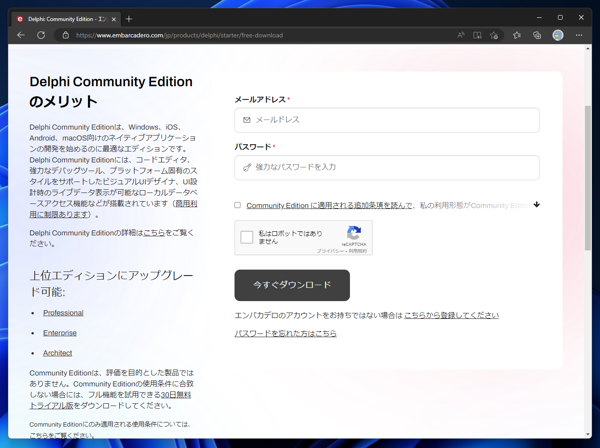View site info via the lock icon
The image size is (600, 448).
66,35
